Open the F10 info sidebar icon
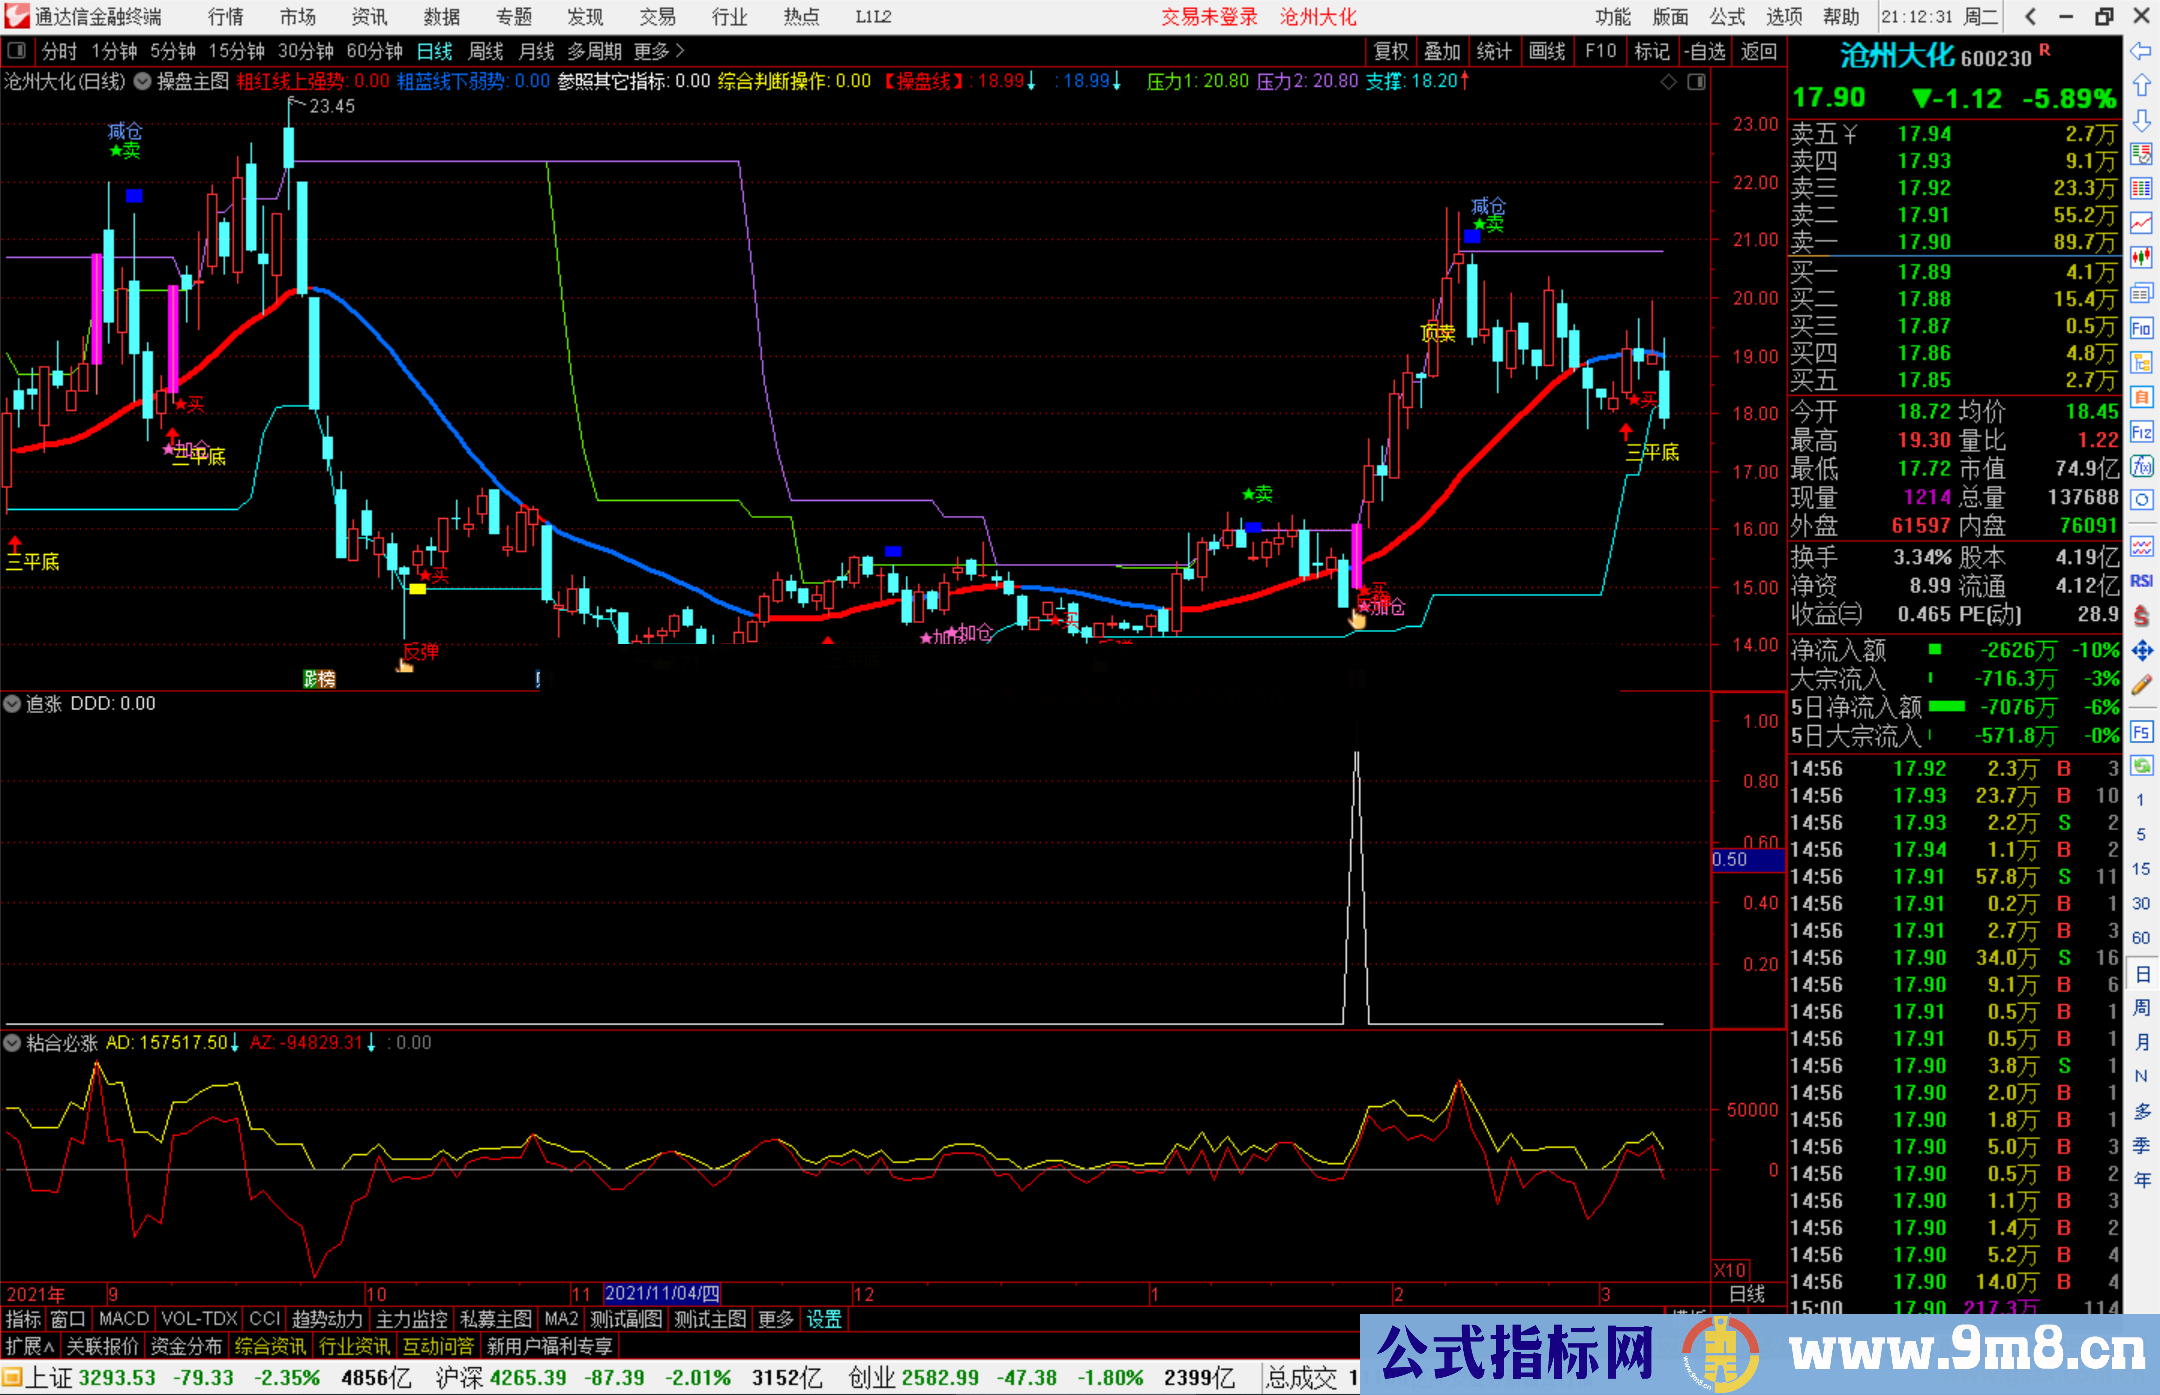 (2141, 328)
